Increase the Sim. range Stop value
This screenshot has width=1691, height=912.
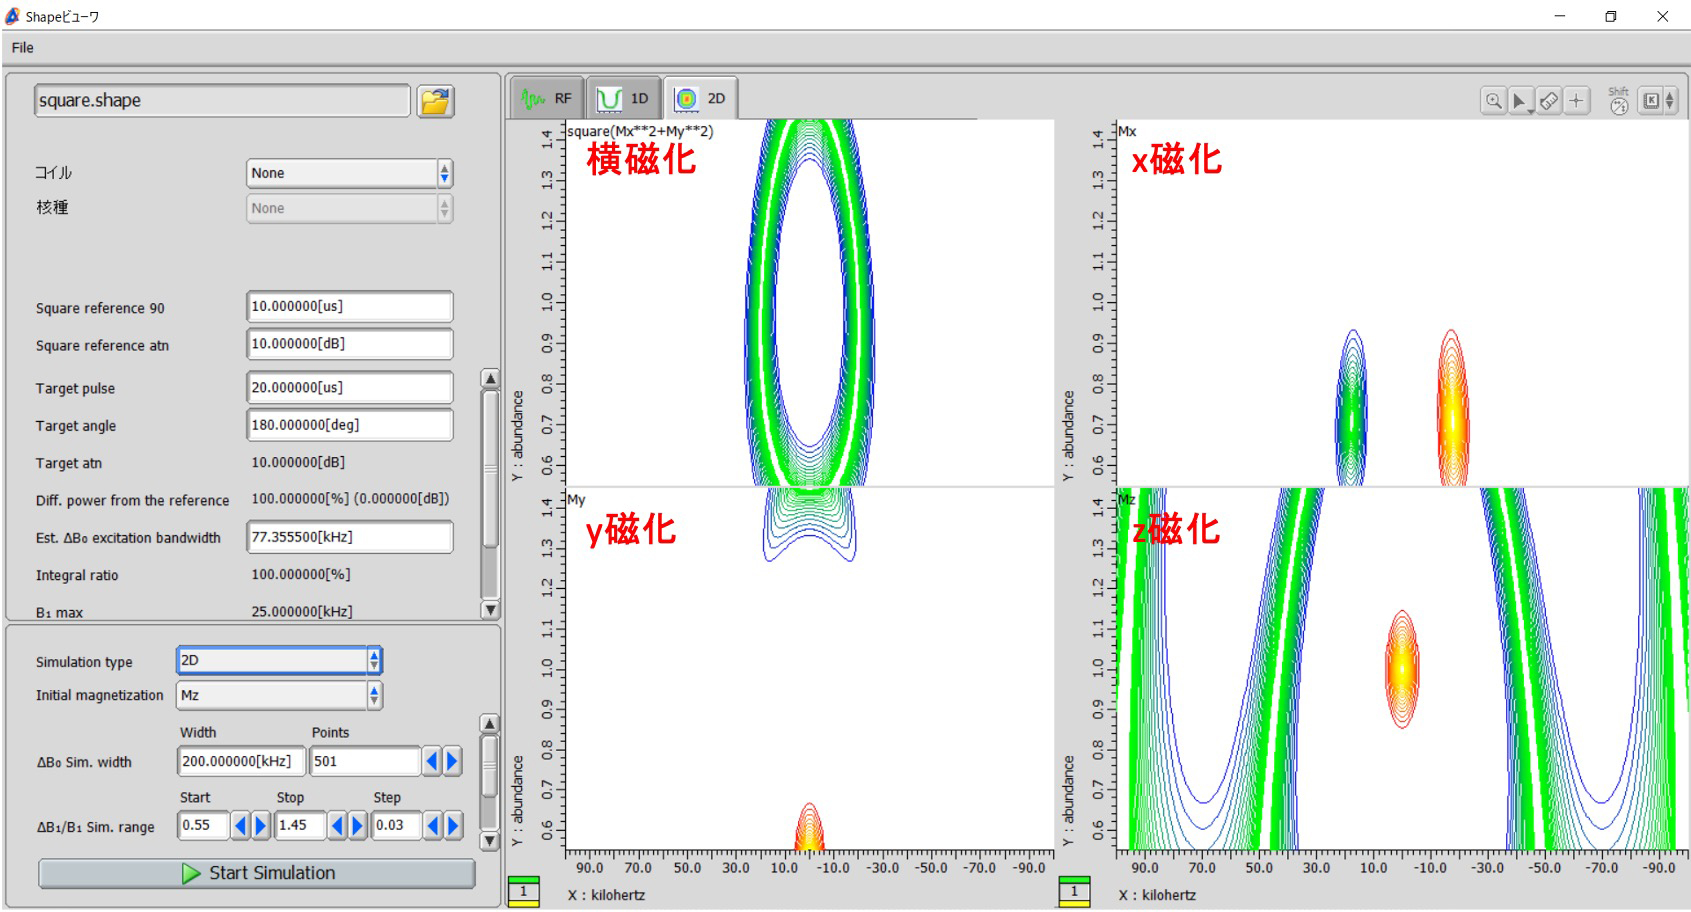tap(357, 826)
